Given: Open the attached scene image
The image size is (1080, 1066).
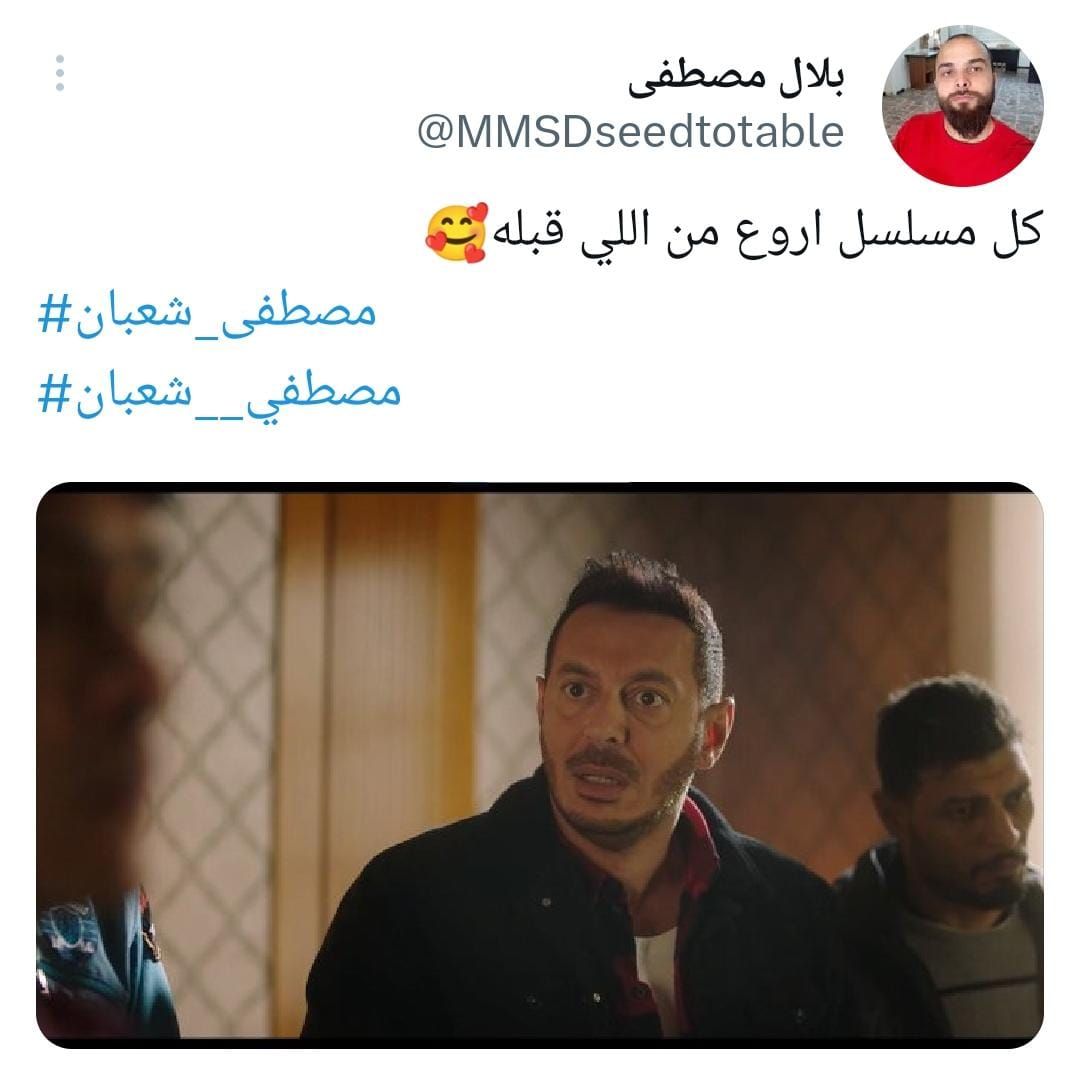Looking at the screenshot, I should pos(539,765).
